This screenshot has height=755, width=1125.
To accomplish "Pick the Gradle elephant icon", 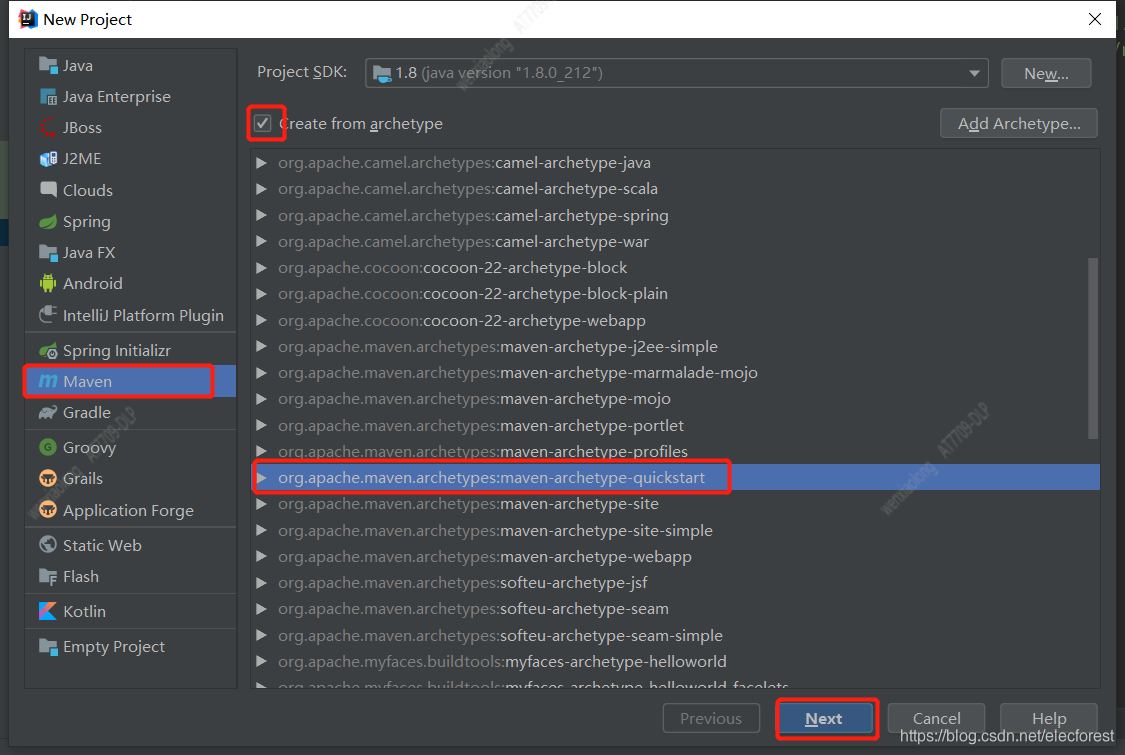I will [x=48, y=413].
